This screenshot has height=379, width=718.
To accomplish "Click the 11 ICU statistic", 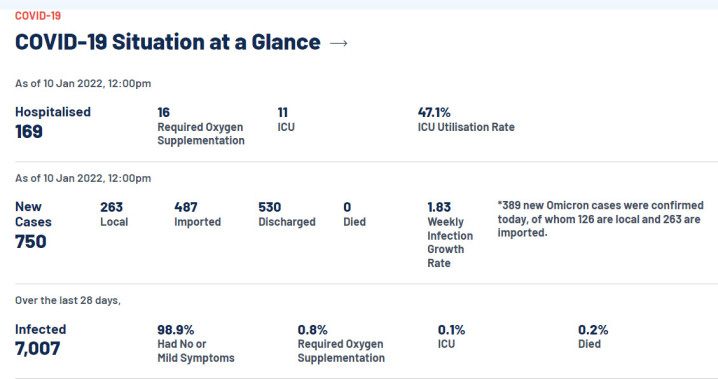I will tap(286, 119).
